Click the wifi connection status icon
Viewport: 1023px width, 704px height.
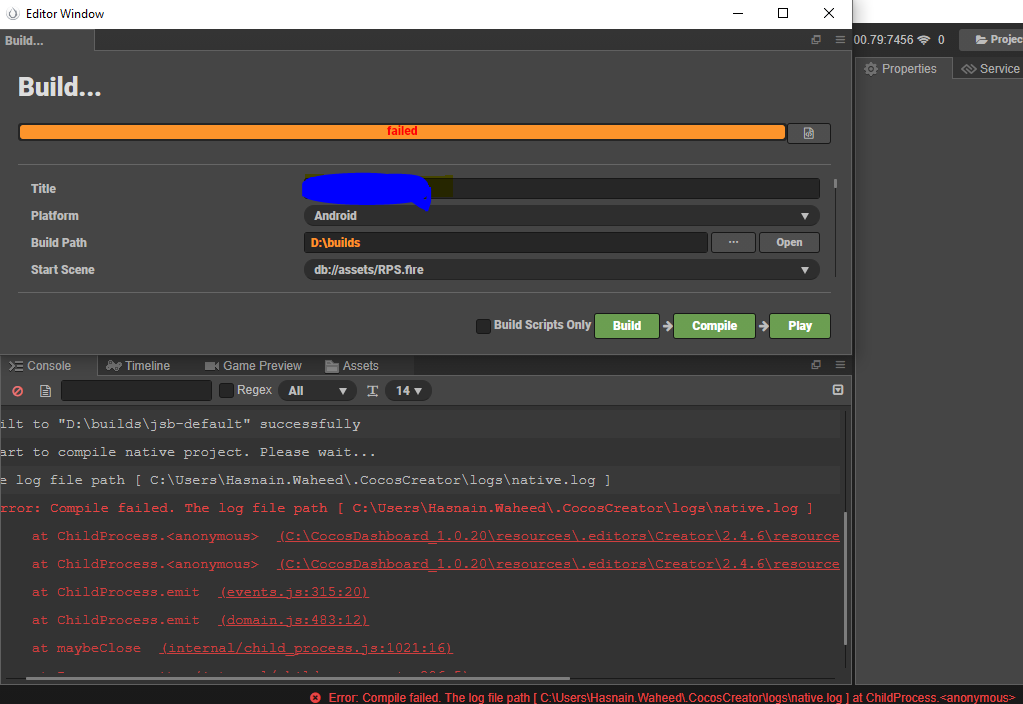point(923,40)
